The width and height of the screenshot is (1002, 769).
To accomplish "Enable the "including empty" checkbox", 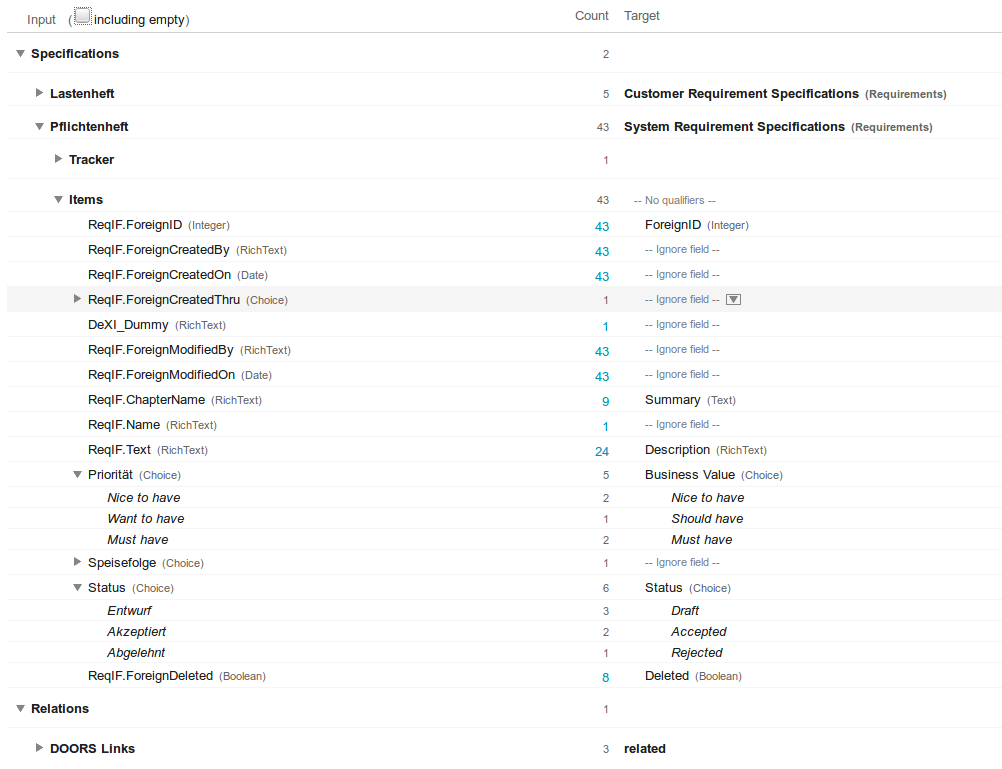I will click(x=82, y=16).
